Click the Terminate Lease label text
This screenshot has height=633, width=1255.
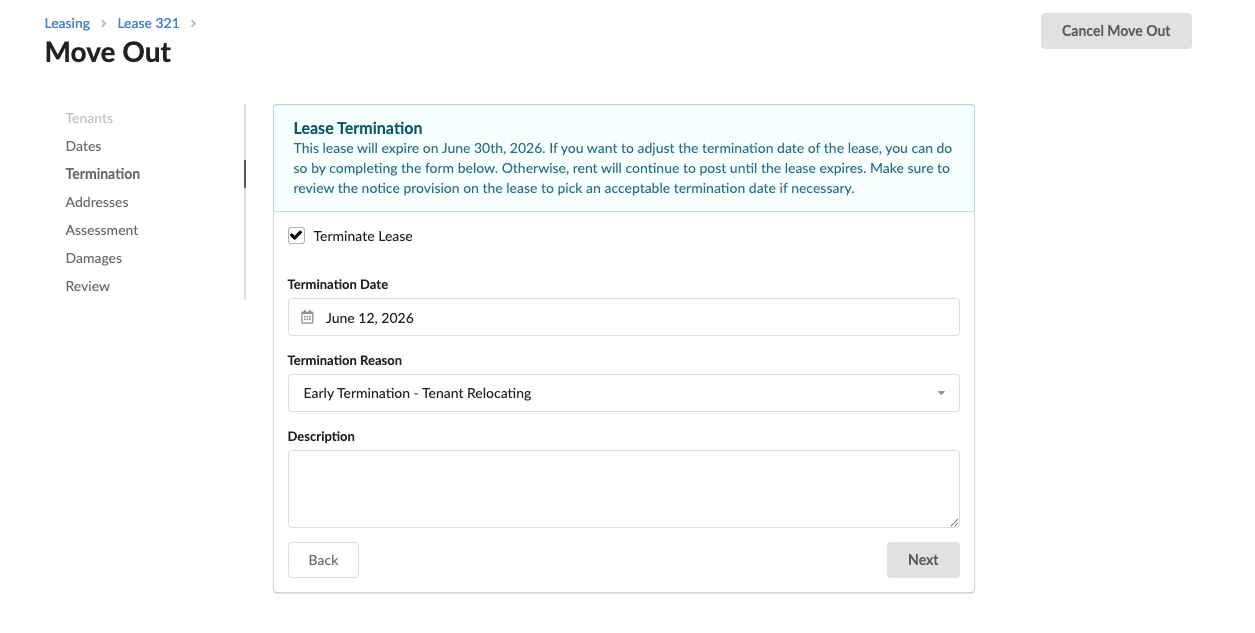pos(363,237)
